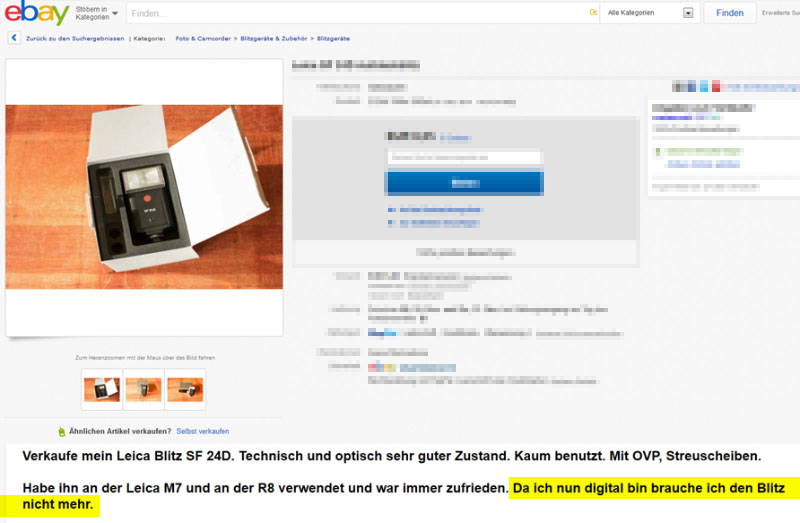Select the first flash-in-box thumbnail
This screenshot has height=523, width=800.
tap(102, 390)
